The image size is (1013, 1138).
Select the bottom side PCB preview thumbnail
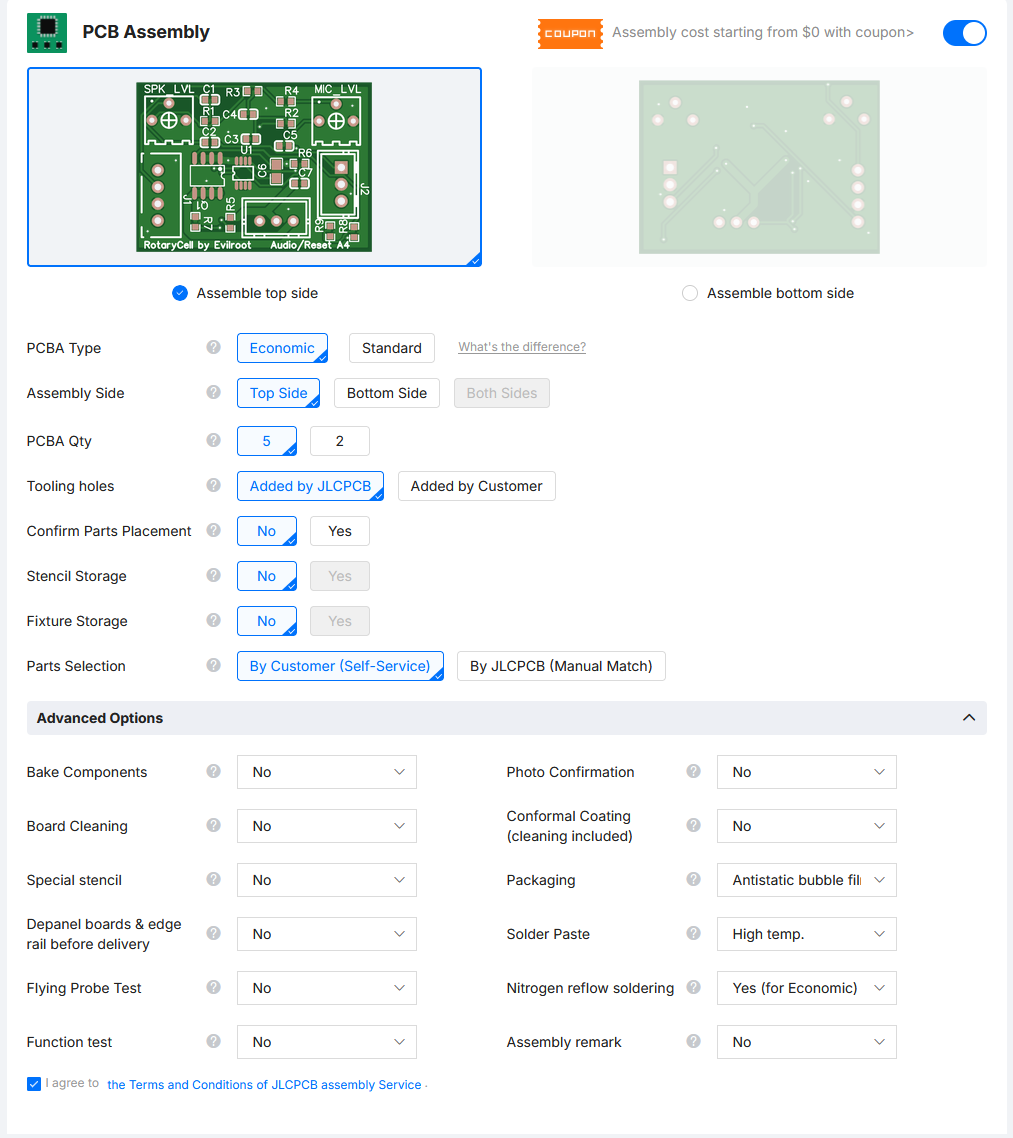point(760,167)
